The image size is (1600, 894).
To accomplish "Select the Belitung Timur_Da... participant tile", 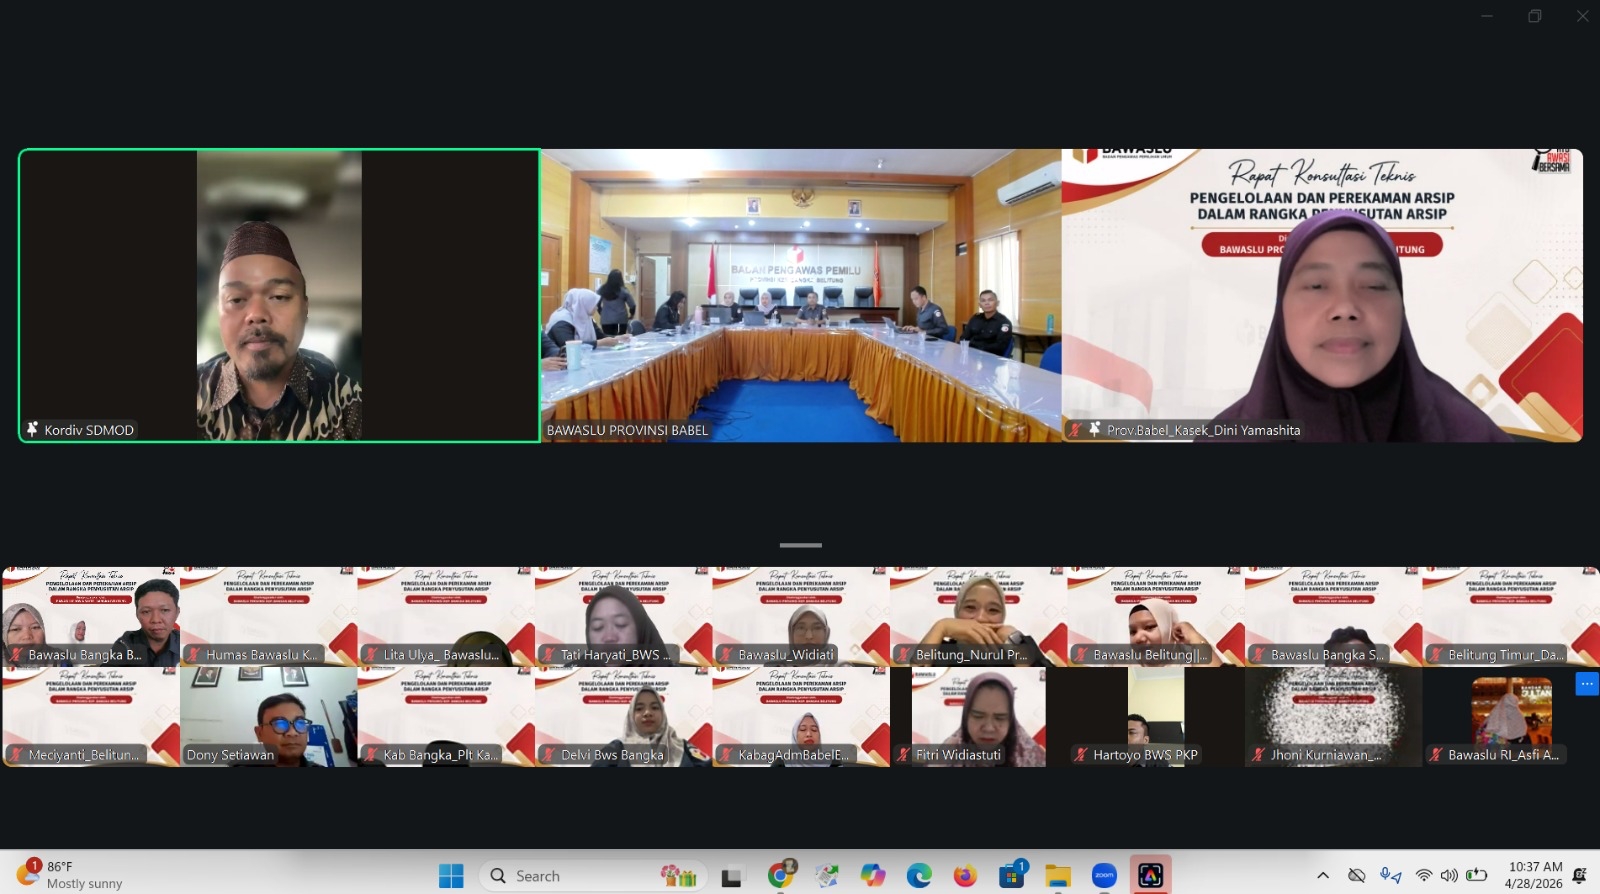I will pyautogui.click(x=1511, y=617).
